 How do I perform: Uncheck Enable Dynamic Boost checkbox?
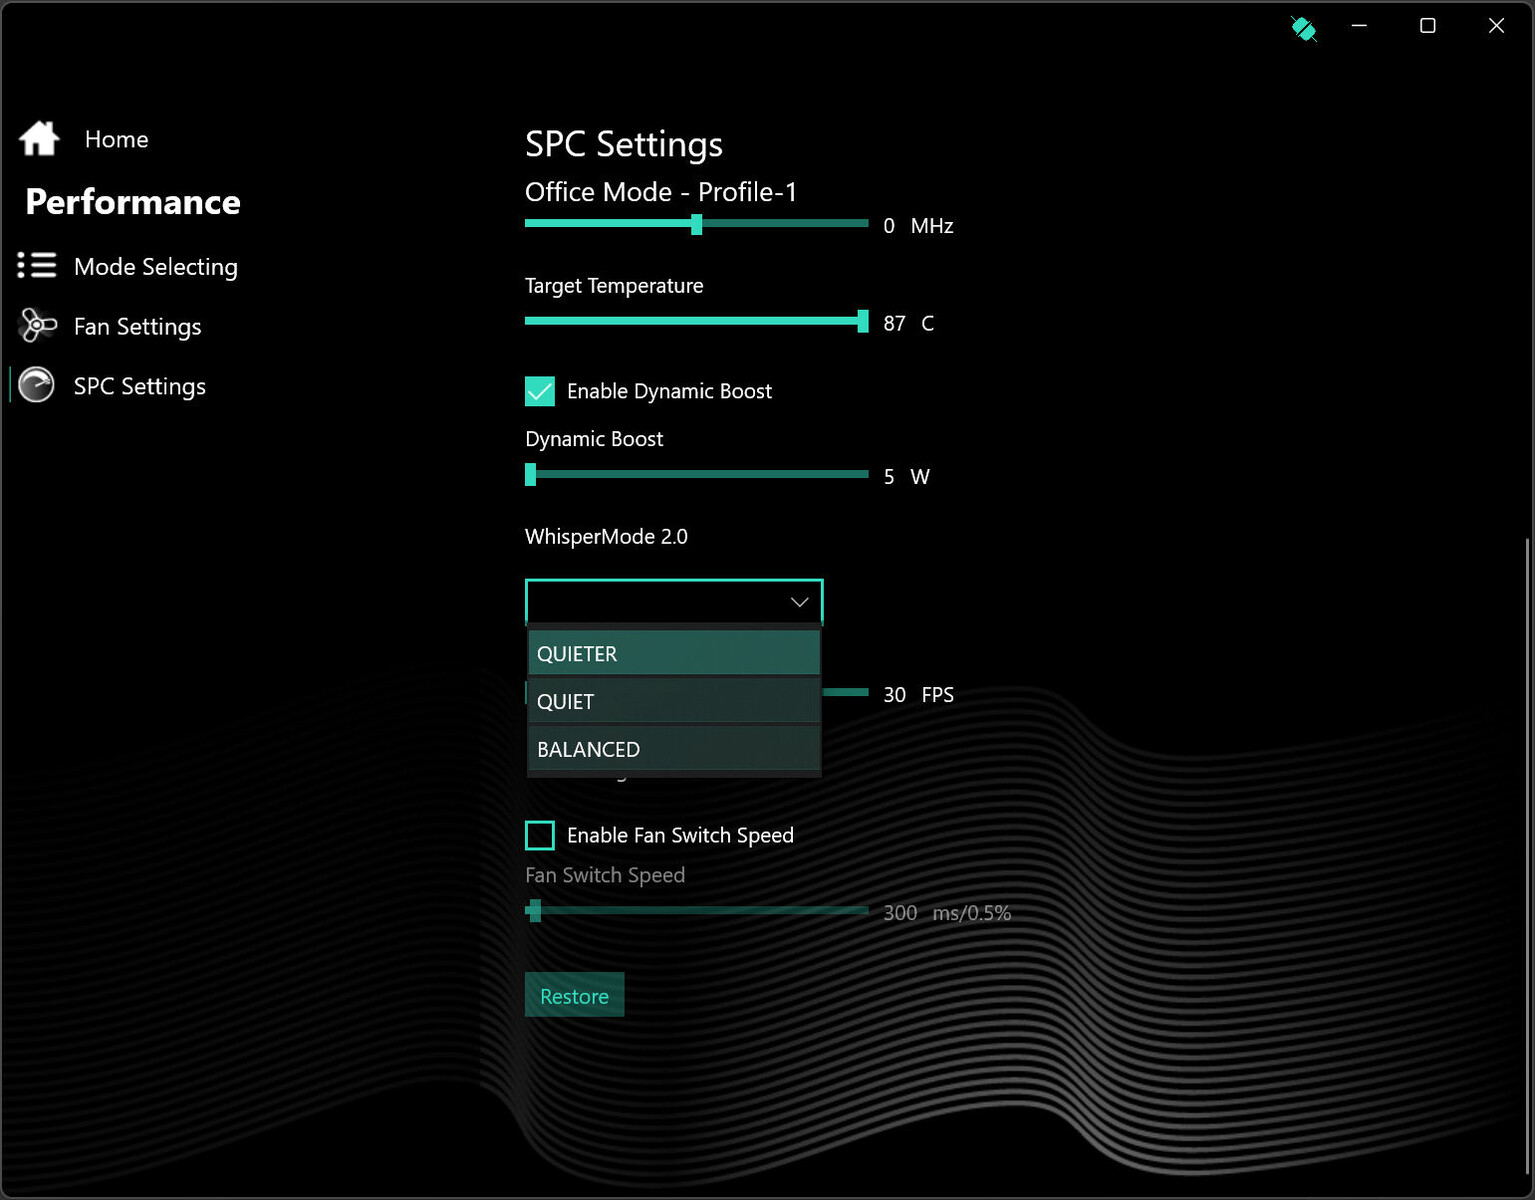pos(540,391)
